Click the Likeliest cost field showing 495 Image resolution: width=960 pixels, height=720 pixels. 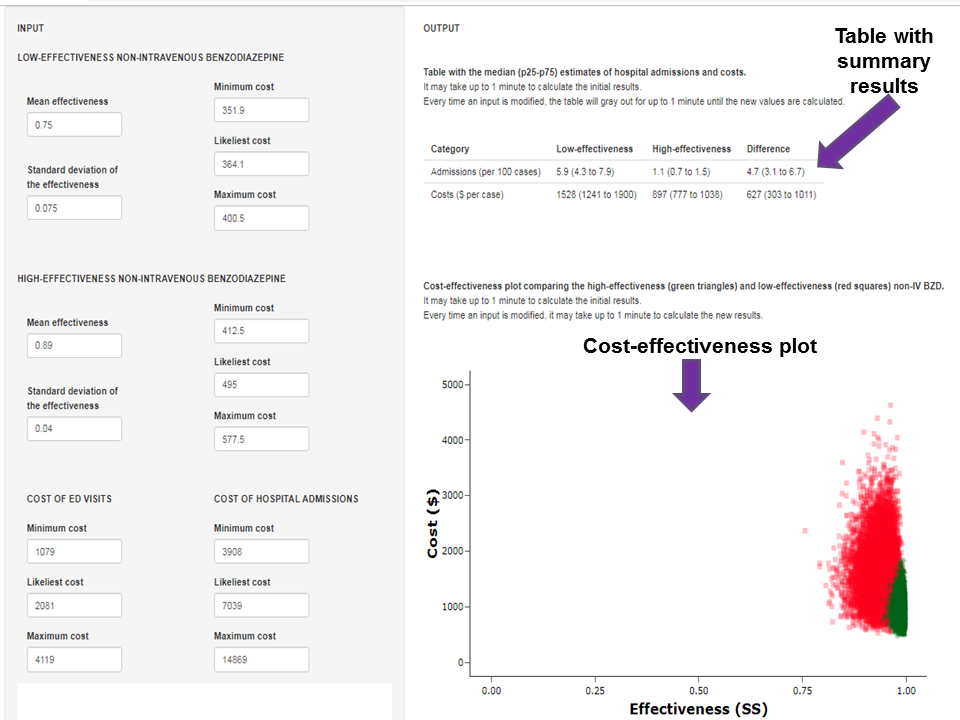[261, 385]
